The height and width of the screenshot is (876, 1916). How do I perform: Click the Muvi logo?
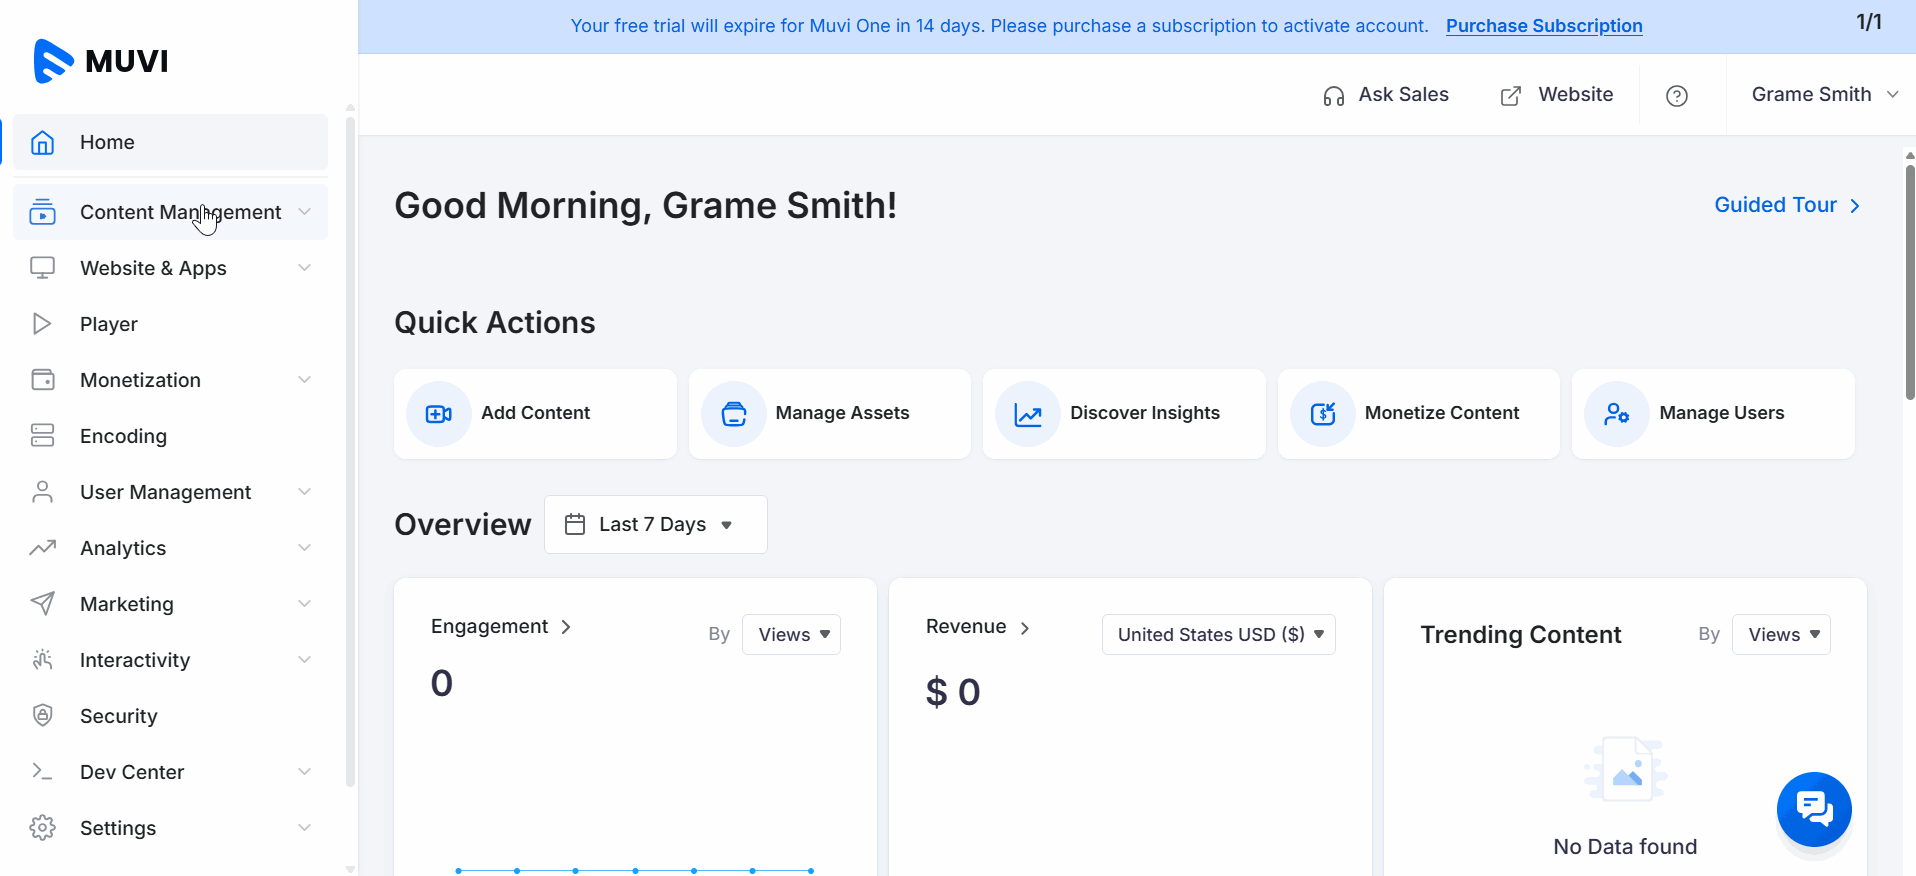pyautogui.click(x=101, y=61)
